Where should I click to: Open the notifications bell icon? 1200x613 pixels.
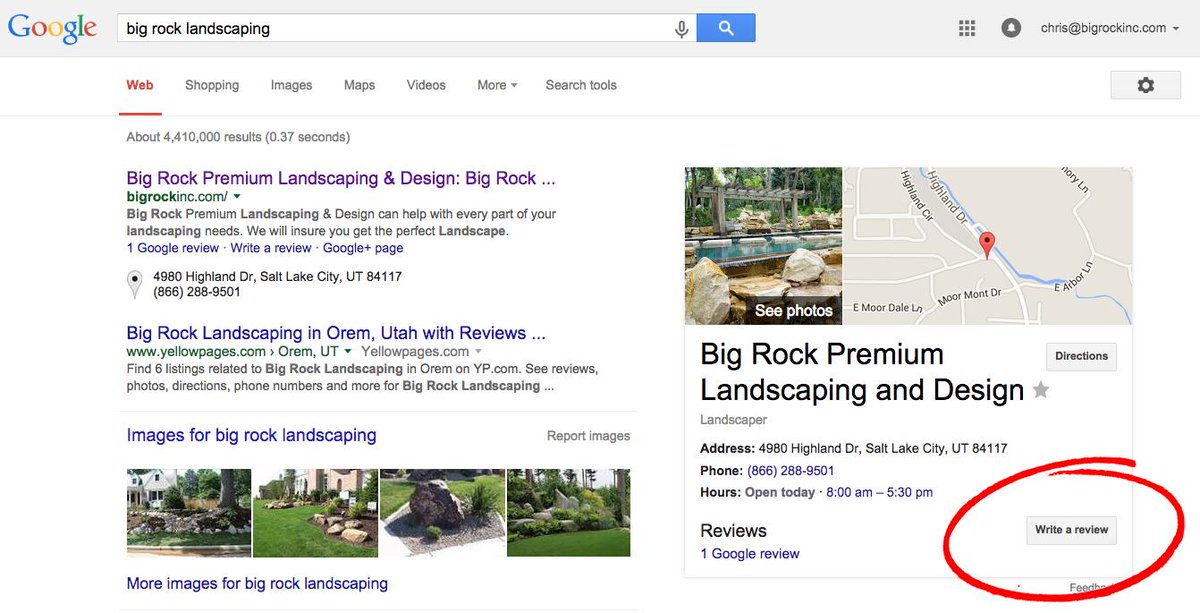click(1011, 29)
